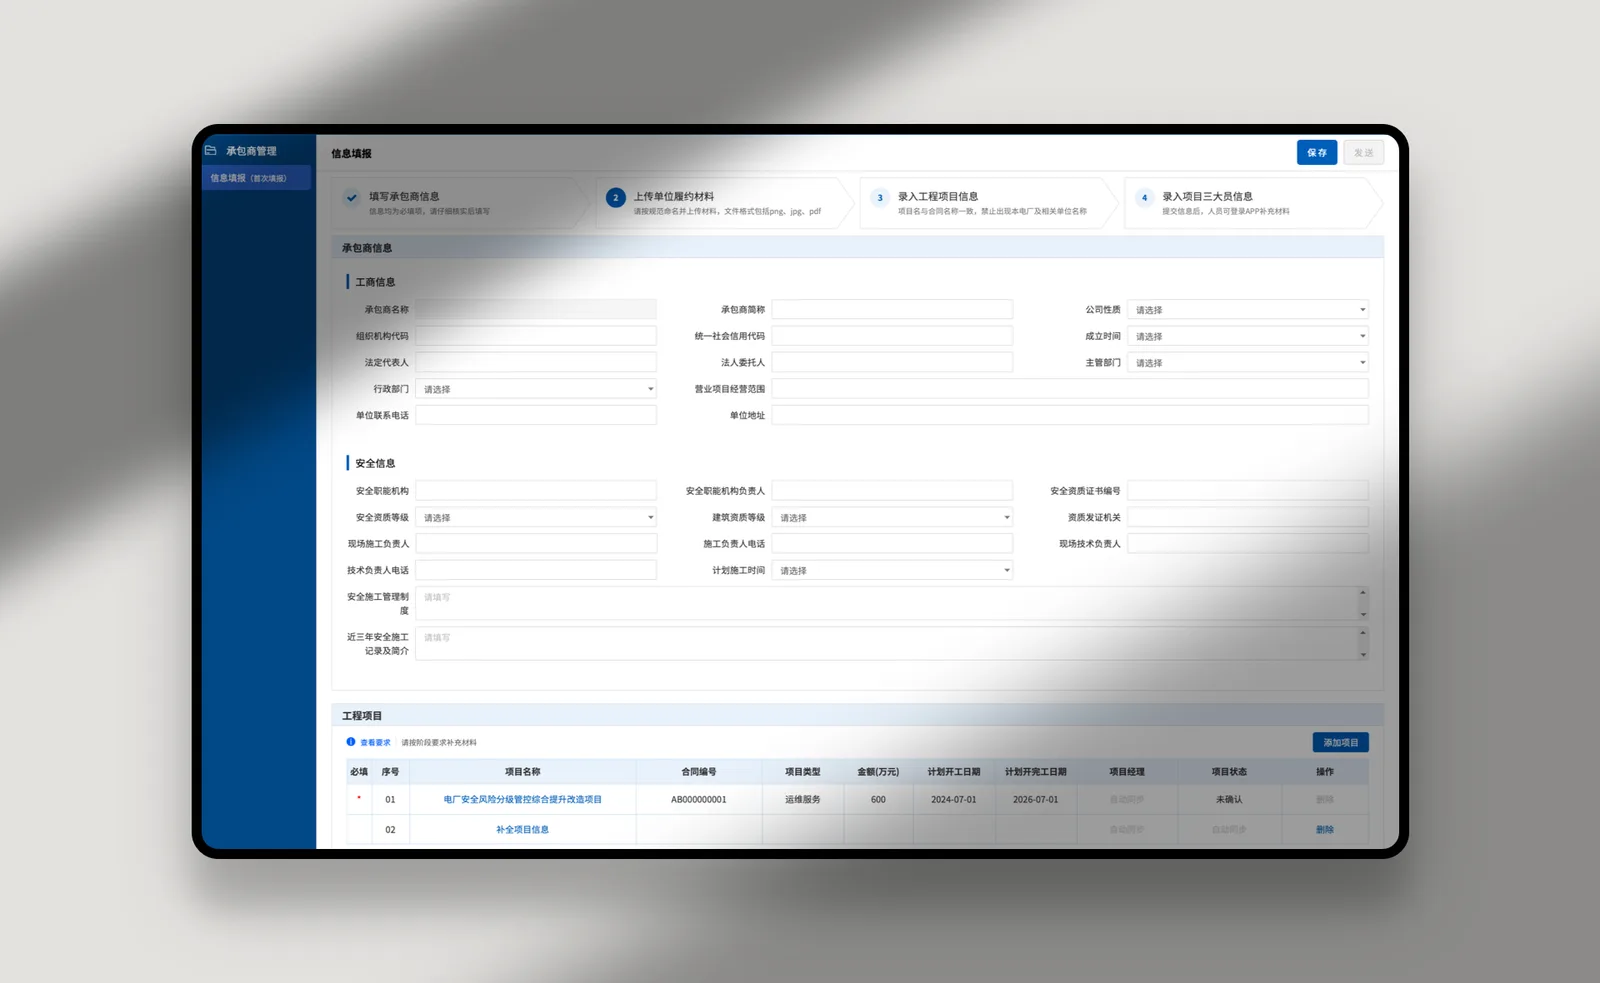Click 删除 link in row 02
Viewport: 1600px width, 983px height.
1325,830
